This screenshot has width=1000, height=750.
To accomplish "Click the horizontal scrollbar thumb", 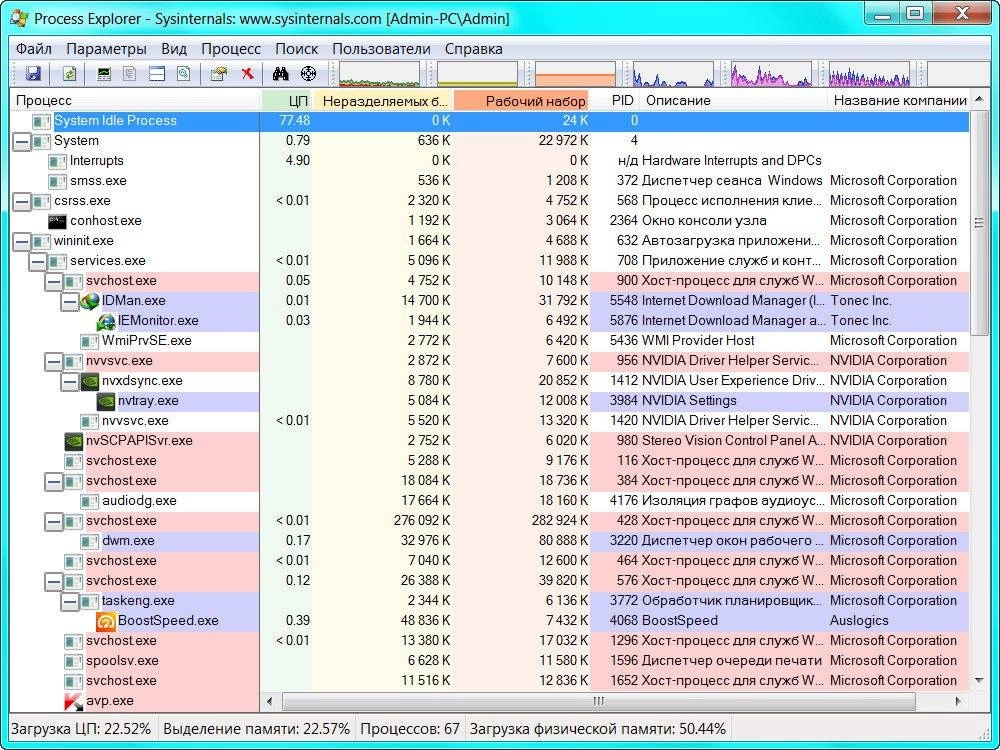I will click(598, 702).
